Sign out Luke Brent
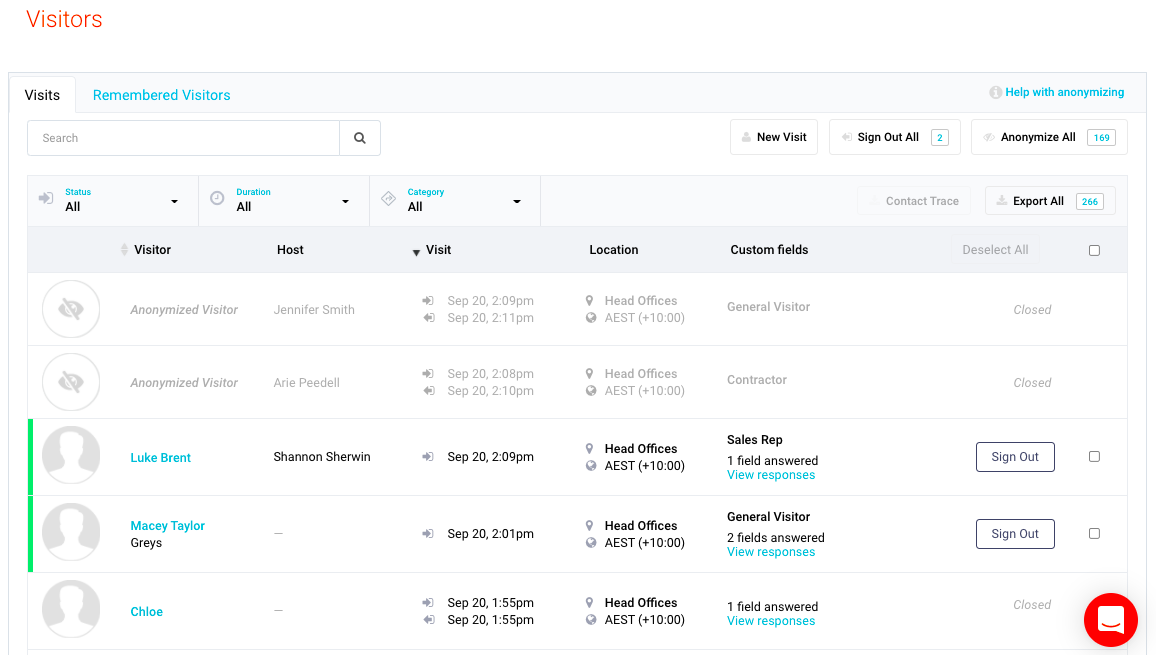 (1015, 457)
